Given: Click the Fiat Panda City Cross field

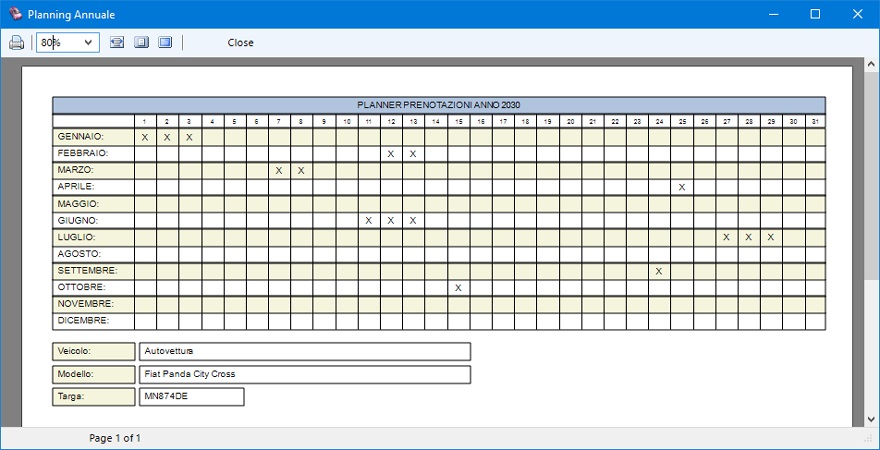Looking at the screenshot, I should (304, 374).
